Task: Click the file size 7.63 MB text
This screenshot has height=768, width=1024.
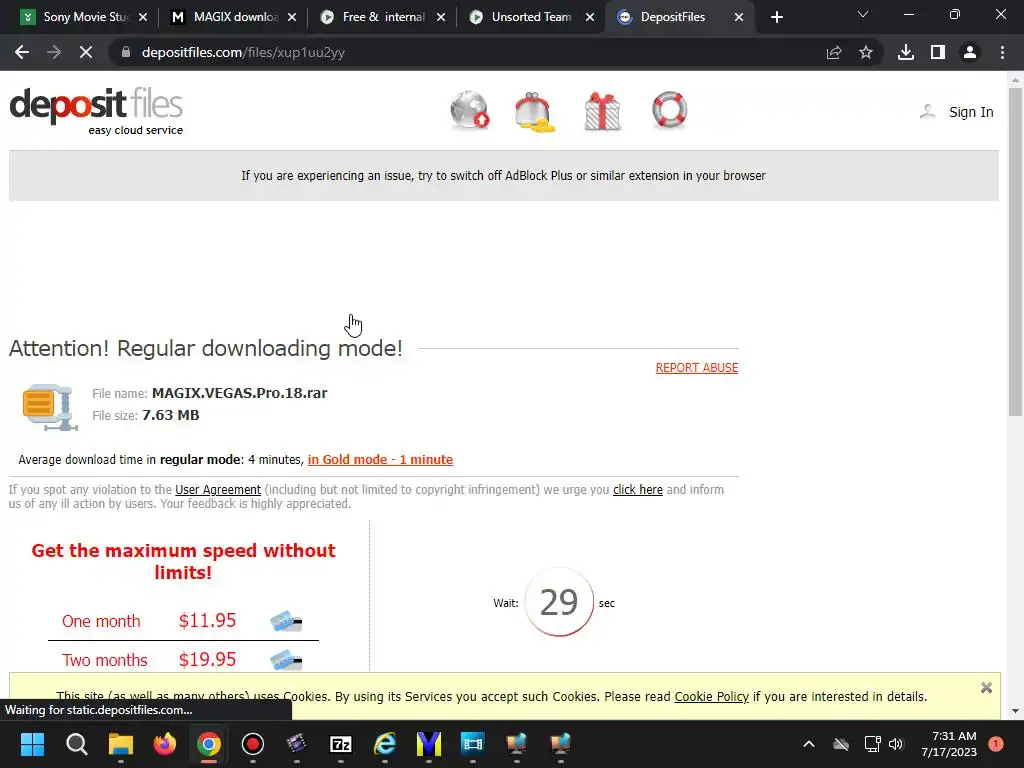Action: click(x=170, y=415)
